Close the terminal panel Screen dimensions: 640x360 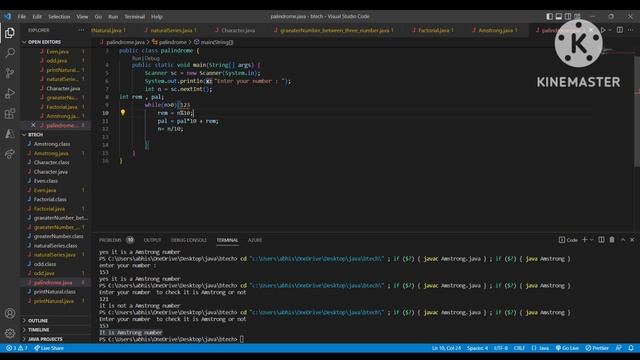(632, 240)
